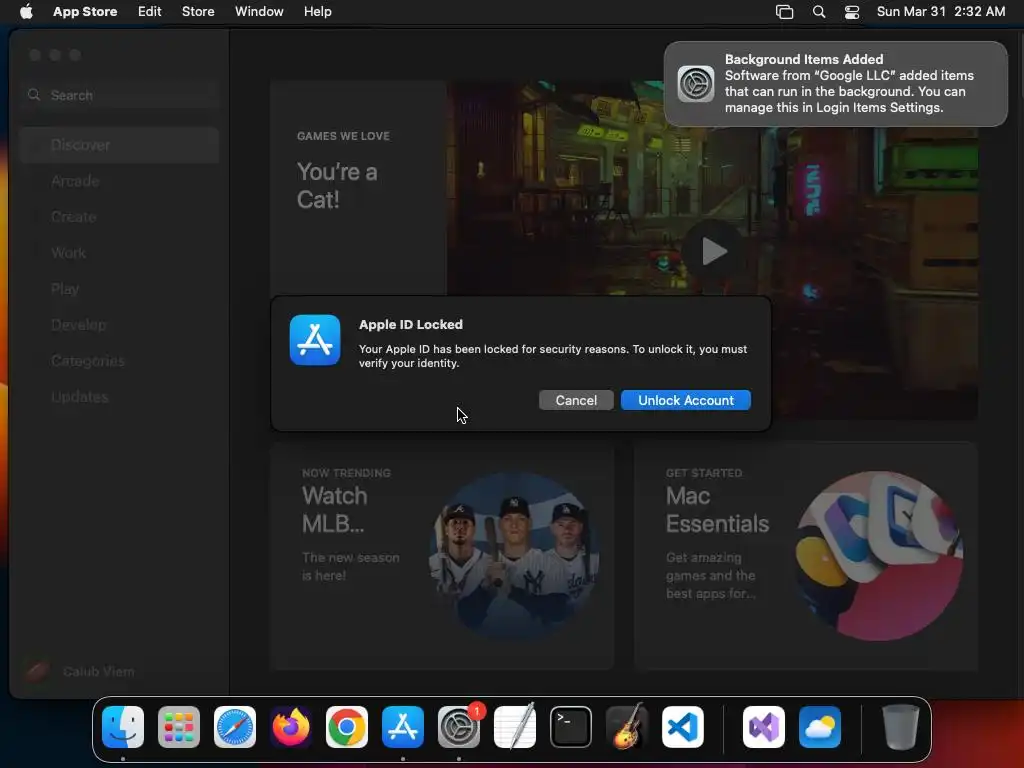This screenshot has height=768, width=1024.
Task: Launch GarageBand from the Dock
Action: coord(627,727)
